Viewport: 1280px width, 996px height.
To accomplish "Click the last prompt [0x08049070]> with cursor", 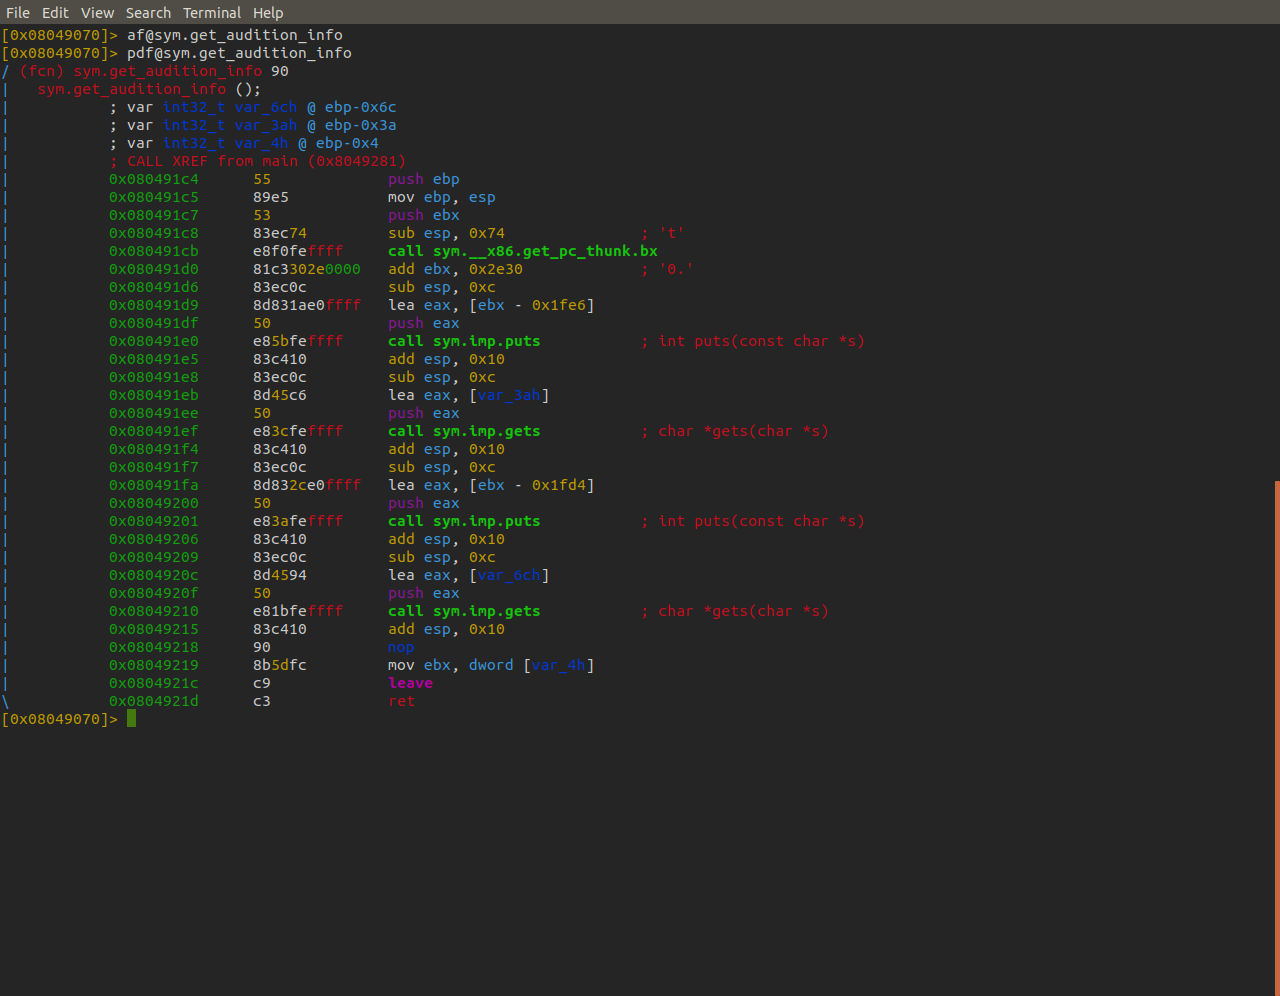I will click(x=68, y=719).
